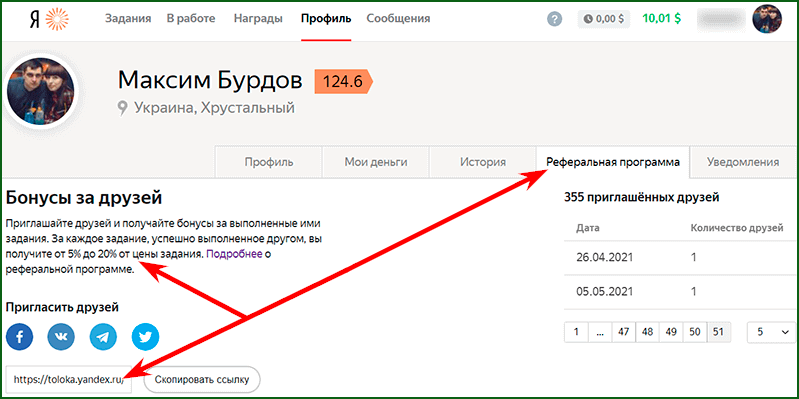Switch to the Мои деньги tab
799x399 pixels.
pos(376,162)
